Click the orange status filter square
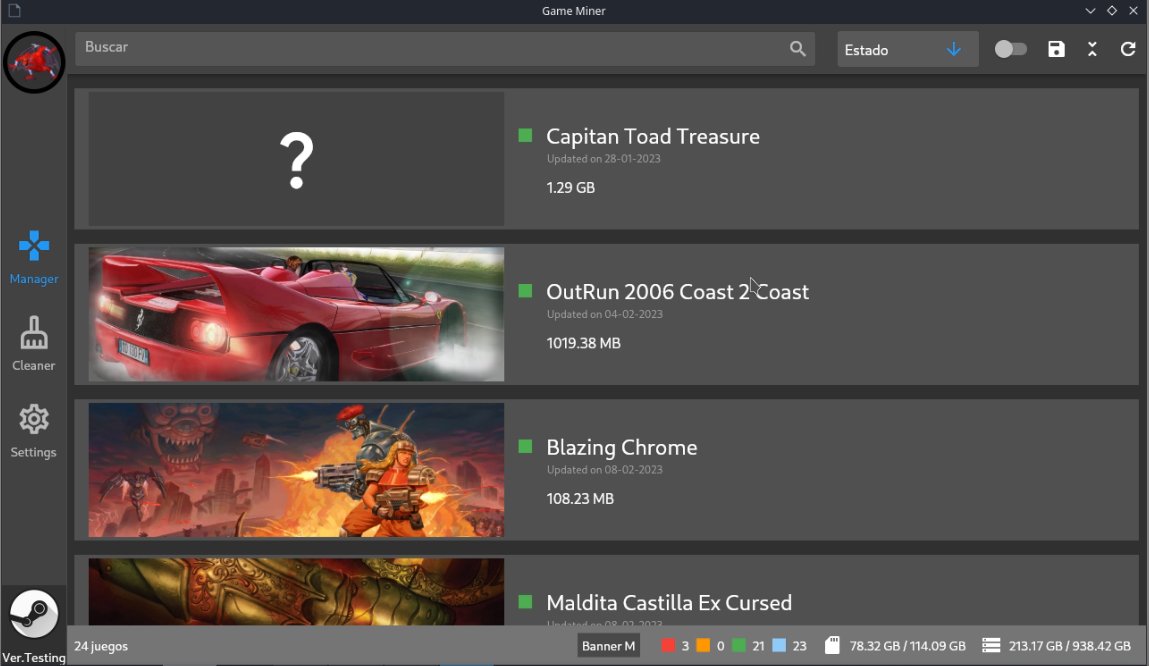Screen dimensions: 1149x666 (703, 645)
